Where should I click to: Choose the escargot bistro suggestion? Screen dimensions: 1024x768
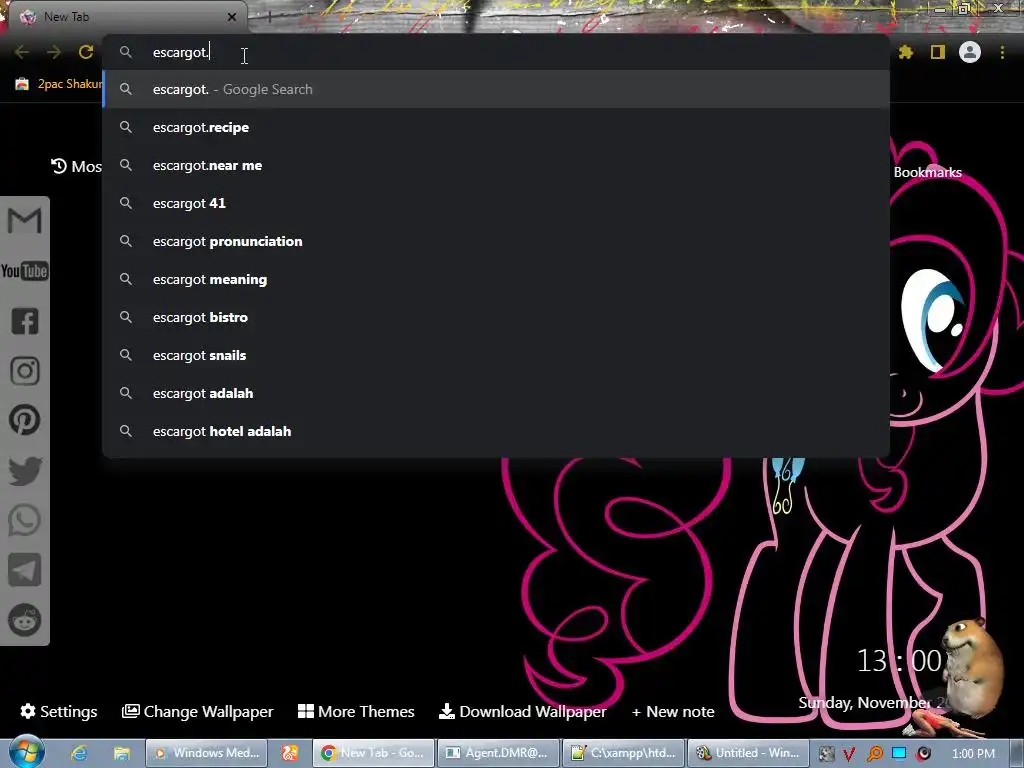click(x=496, y=317)
